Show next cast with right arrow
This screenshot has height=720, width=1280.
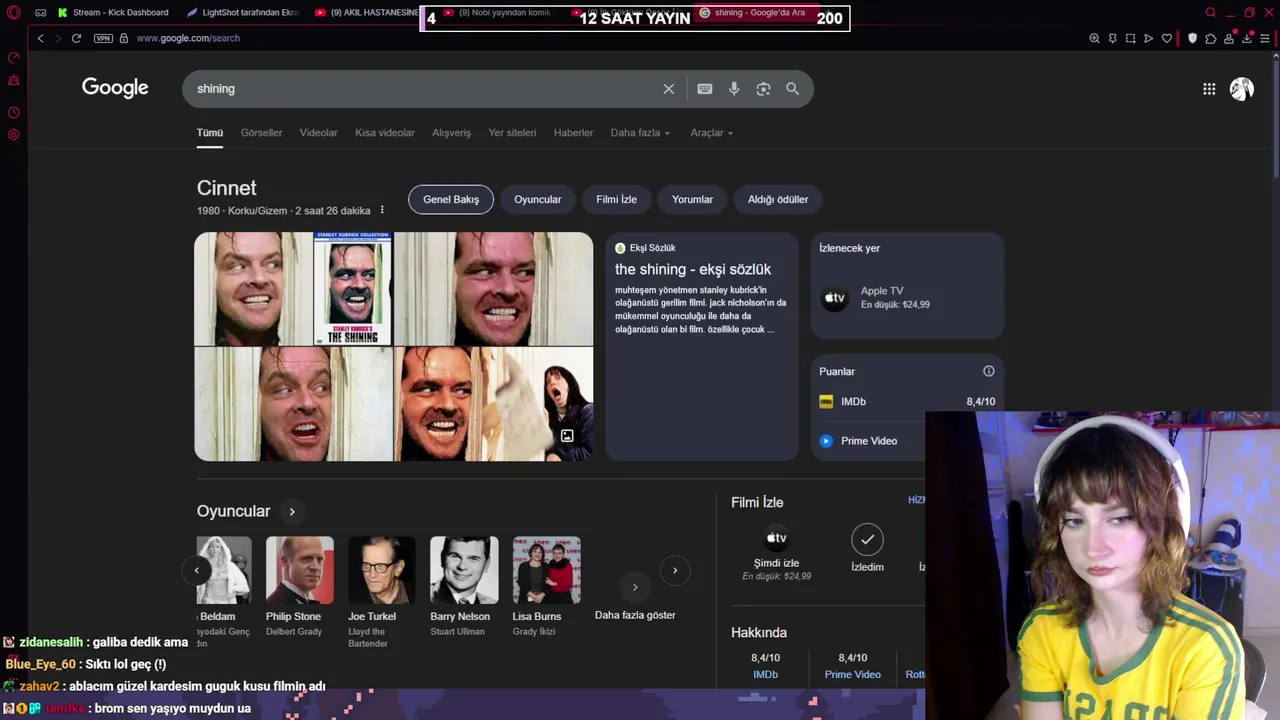675,570
